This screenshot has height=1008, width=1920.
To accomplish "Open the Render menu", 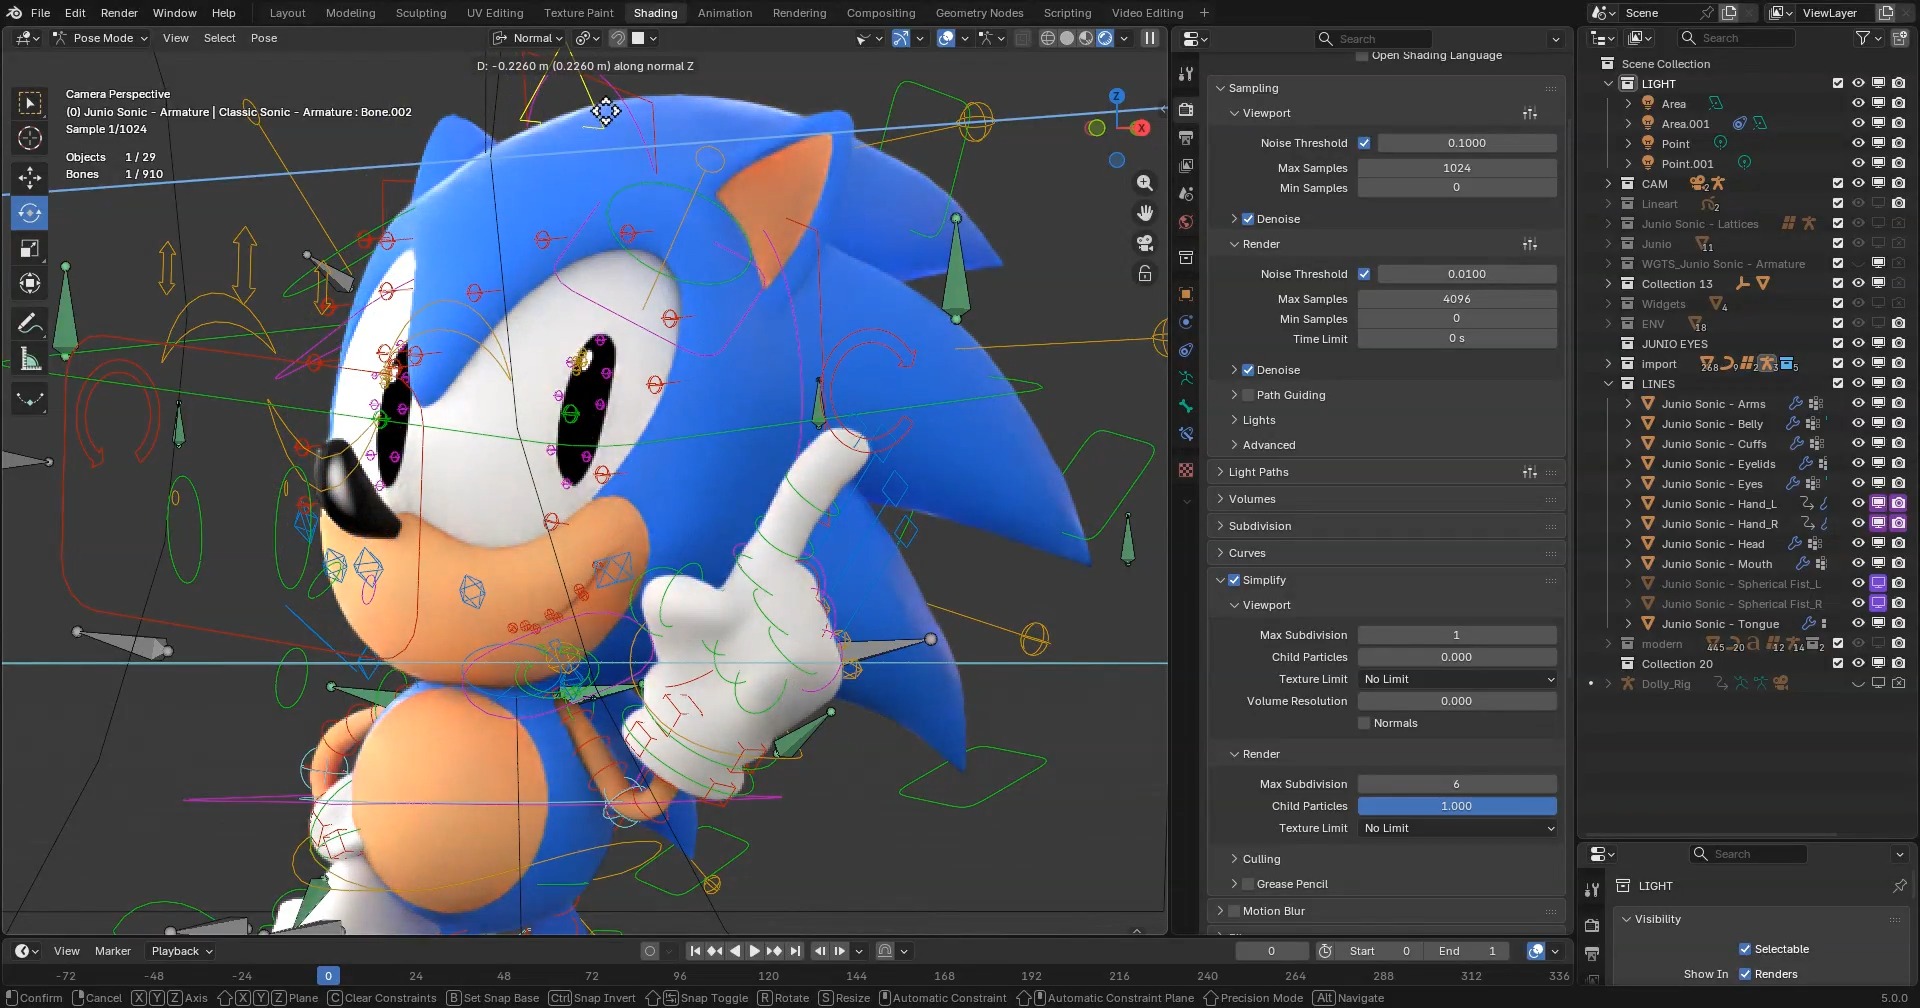I will tap(119, 13).
